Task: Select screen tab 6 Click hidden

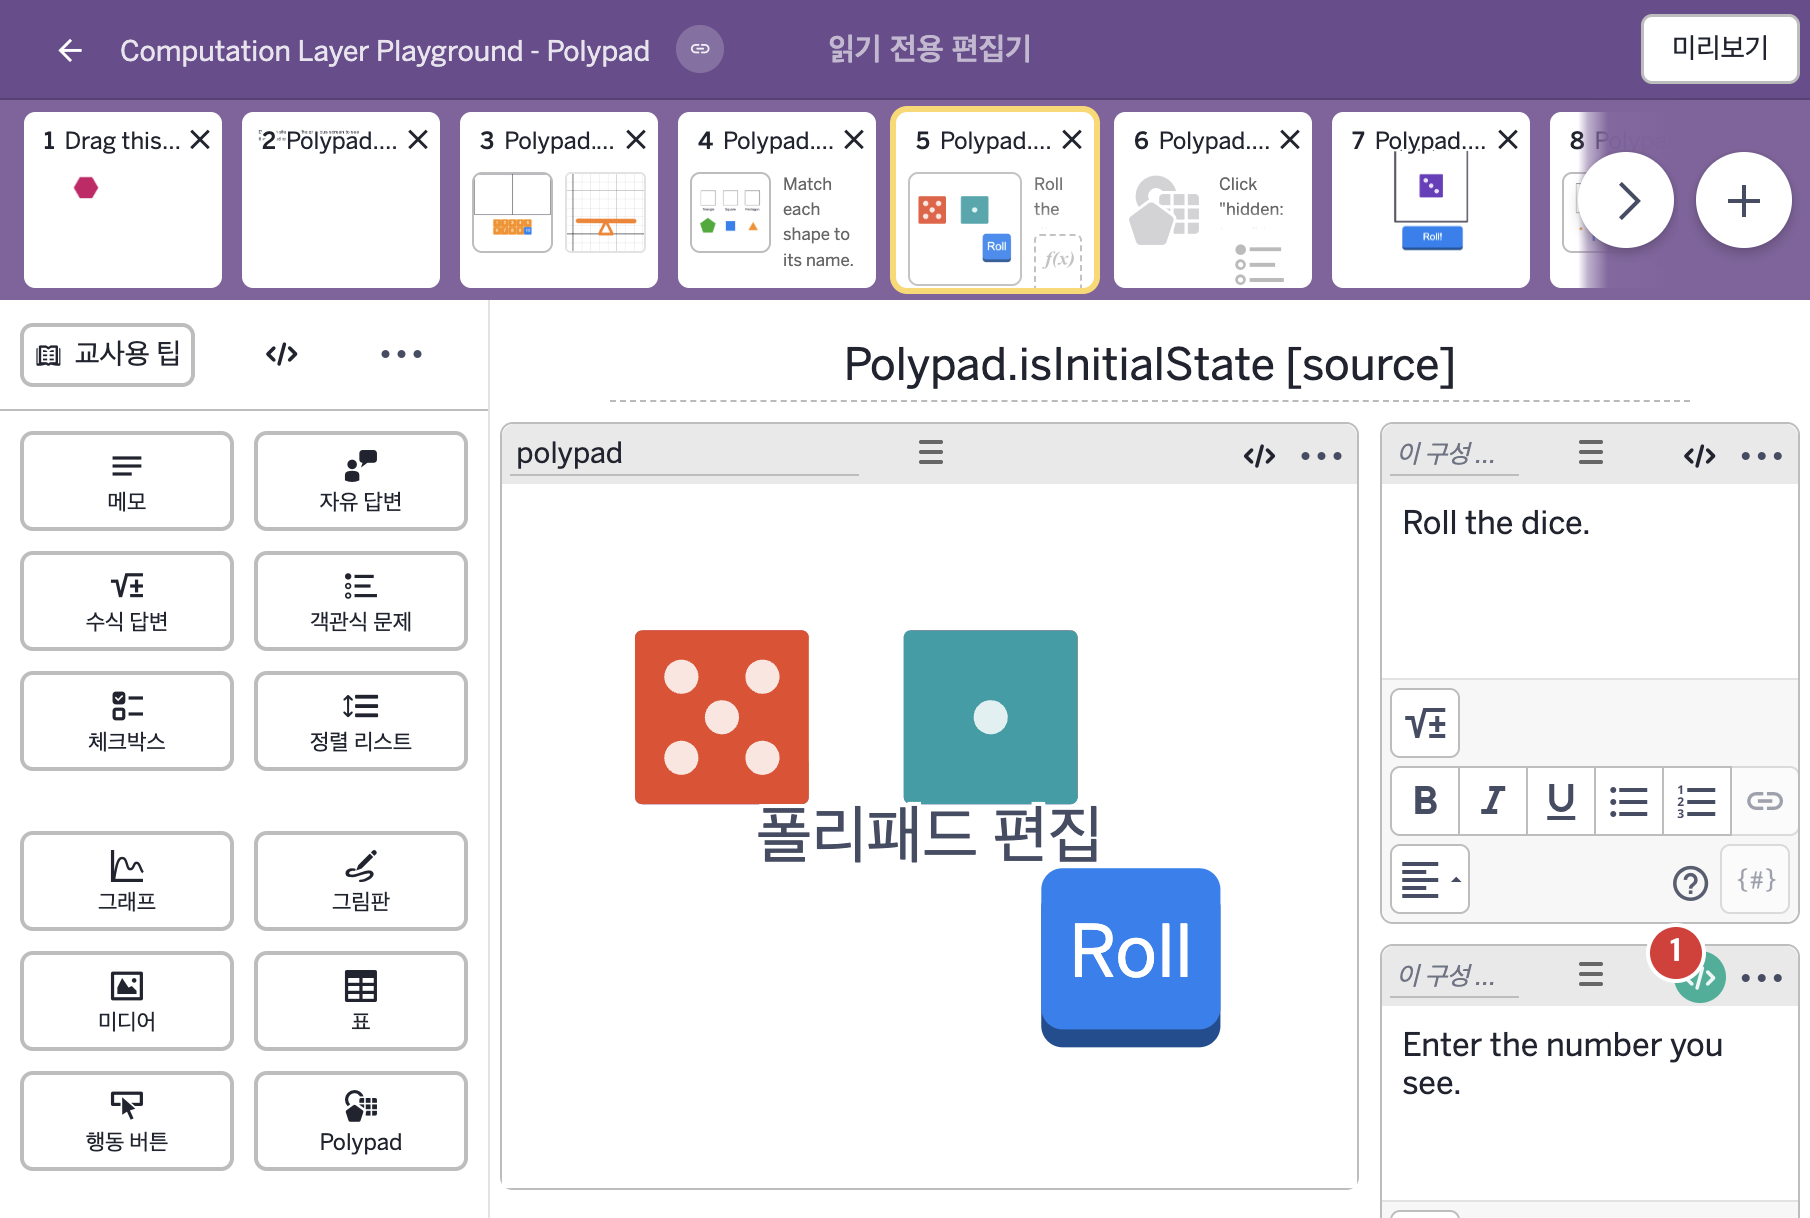Action: pyautogui.click(x=1213, y=200)
